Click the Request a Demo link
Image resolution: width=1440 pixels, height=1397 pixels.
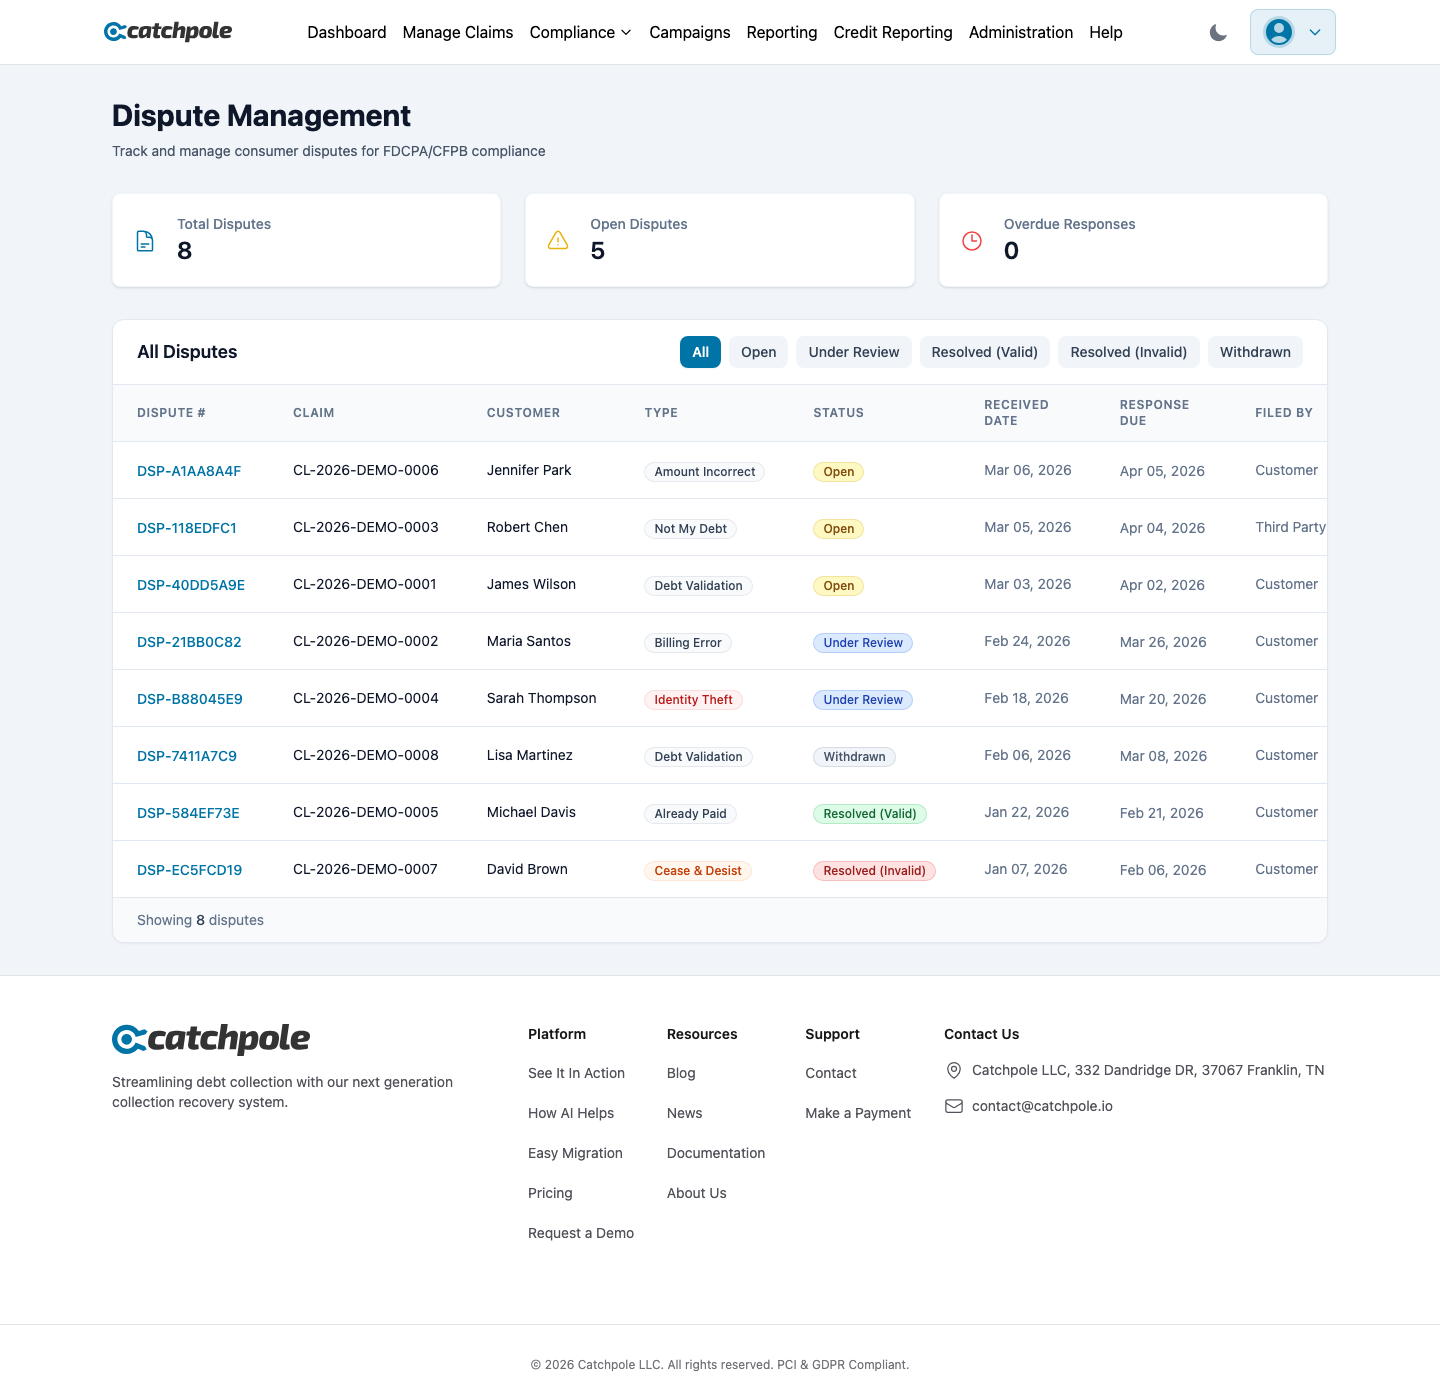coord(580,1233)
